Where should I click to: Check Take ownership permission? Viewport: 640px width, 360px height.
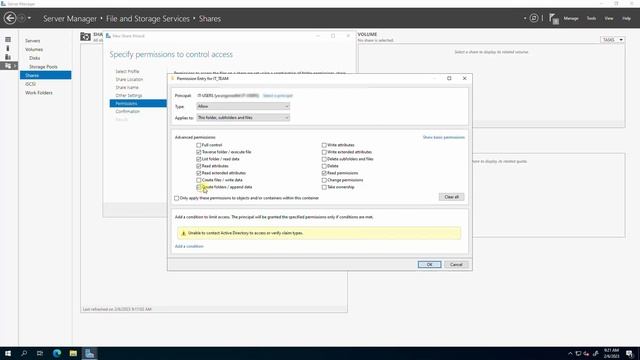(324, 187)
